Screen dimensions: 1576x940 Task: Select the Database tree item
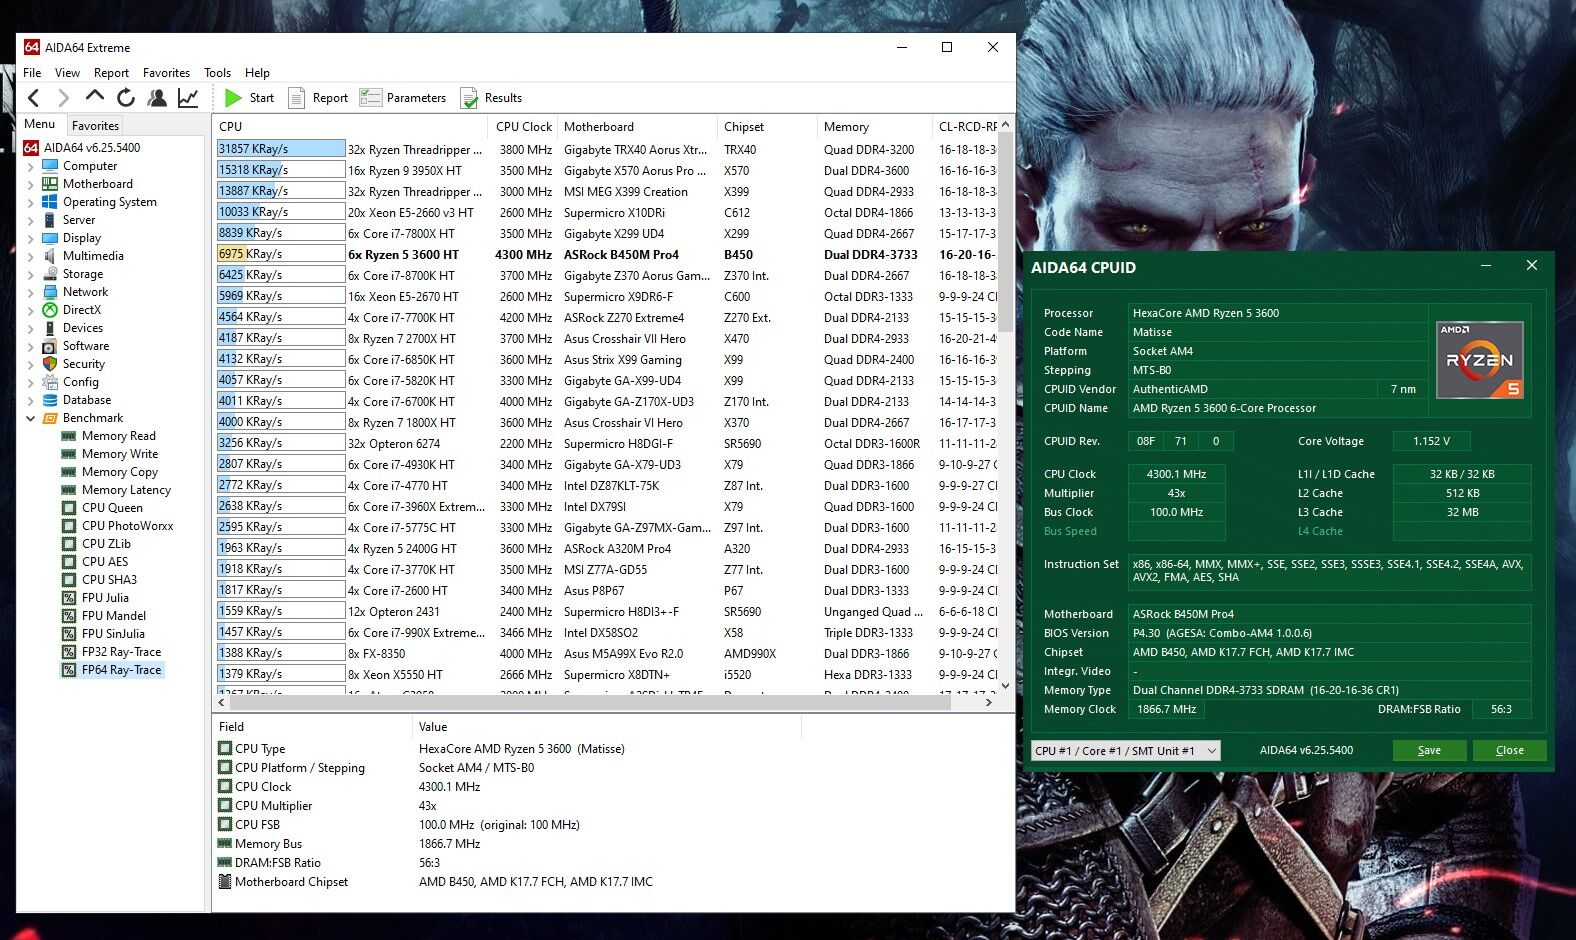click(x=76, y=400)
